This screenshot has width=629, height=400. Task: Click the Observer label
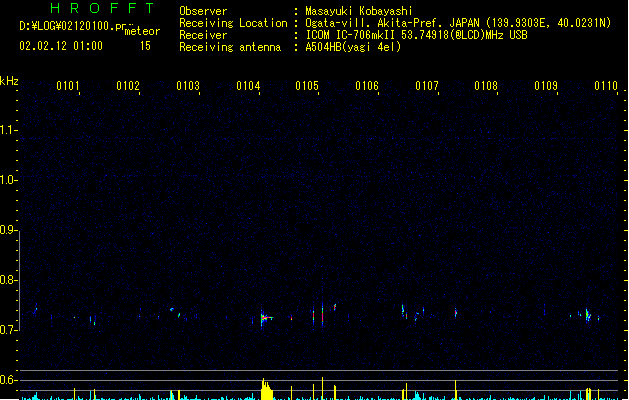(203, 11)
